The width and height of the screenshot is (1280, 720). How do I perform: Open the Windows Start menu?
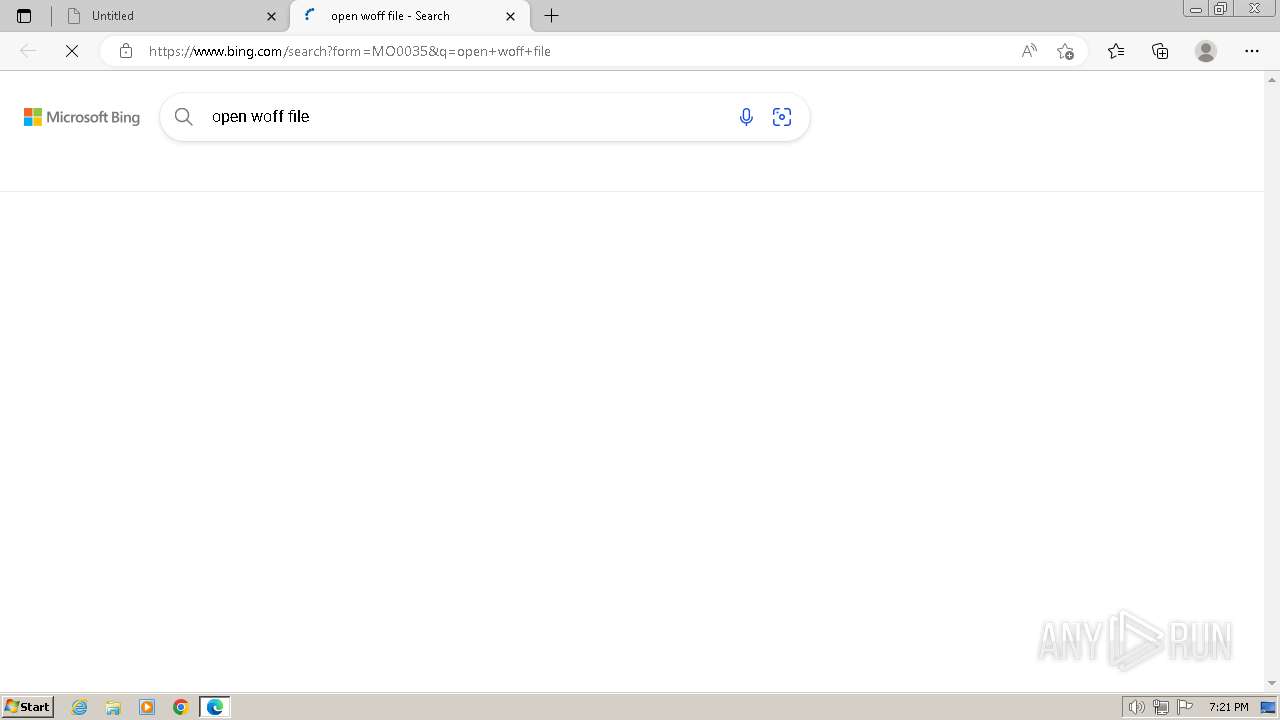click(28, 707)
